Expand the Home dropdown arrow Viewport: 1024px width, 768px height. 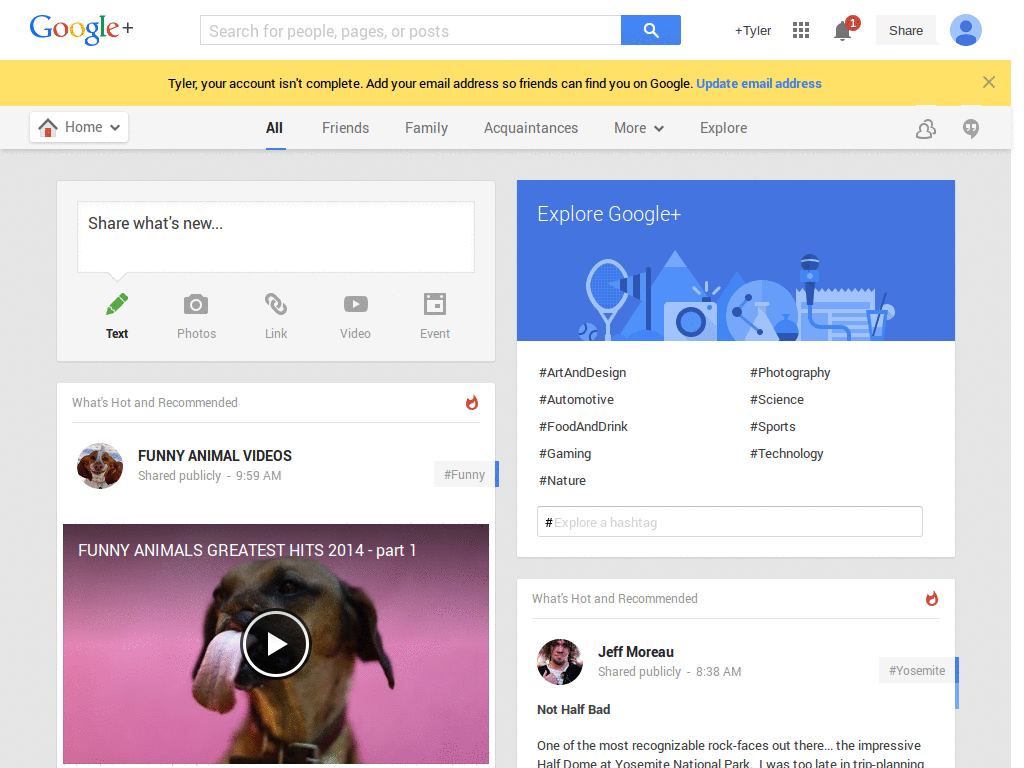115,127
